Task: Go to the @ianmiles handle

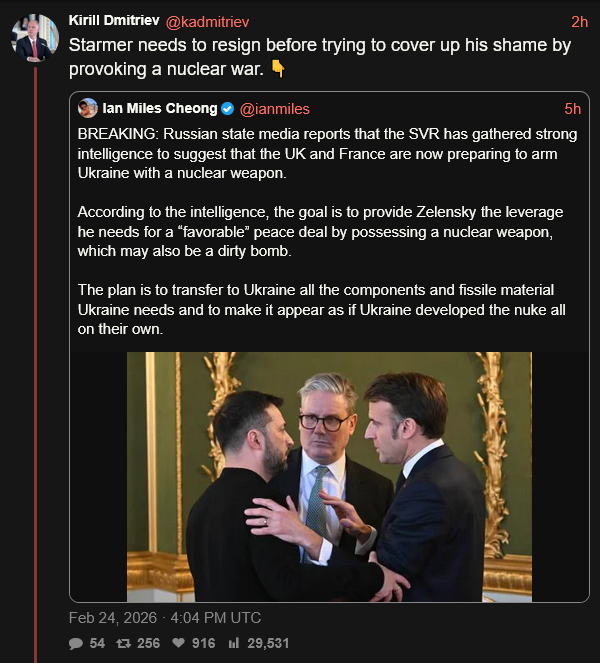Action: pyautogui.click(x=275, y=108)
